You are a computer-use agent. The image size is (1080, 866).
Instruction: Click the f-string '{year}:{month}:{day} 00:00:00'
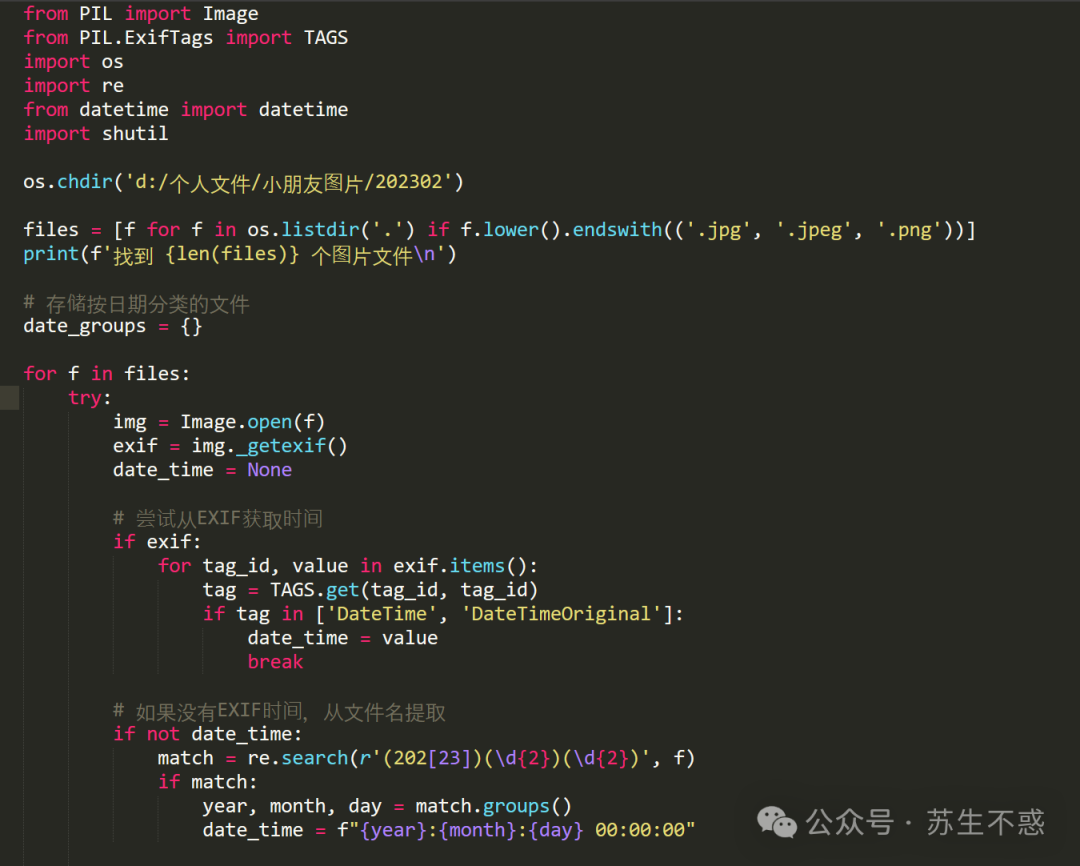pyautogui.click(x=521, y=830)
